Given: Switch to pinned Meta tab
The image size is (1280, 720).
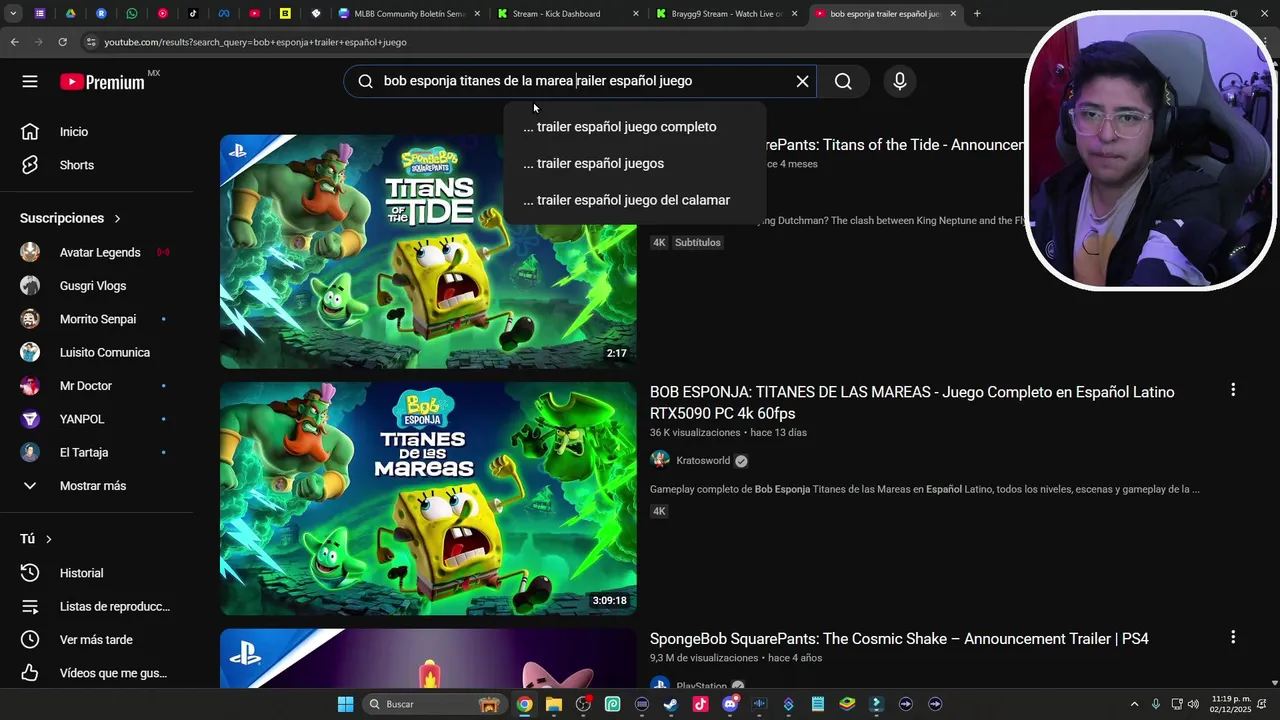Looking at the screenshot, I should coord(224,14).
